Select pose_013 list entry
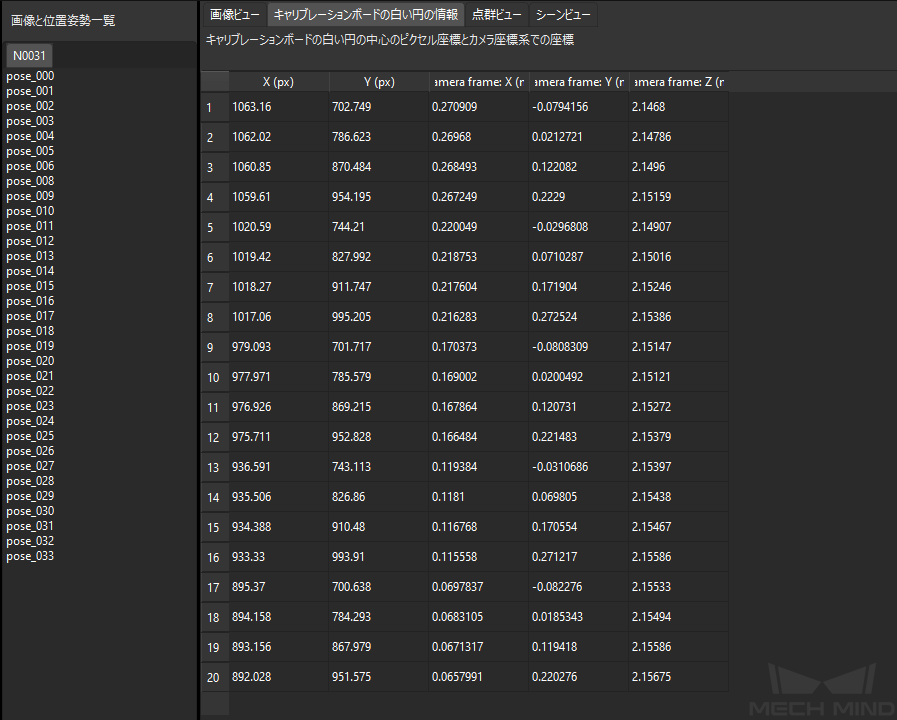The height and width of the screenshot is (720, 897). (x=30, y=256)
